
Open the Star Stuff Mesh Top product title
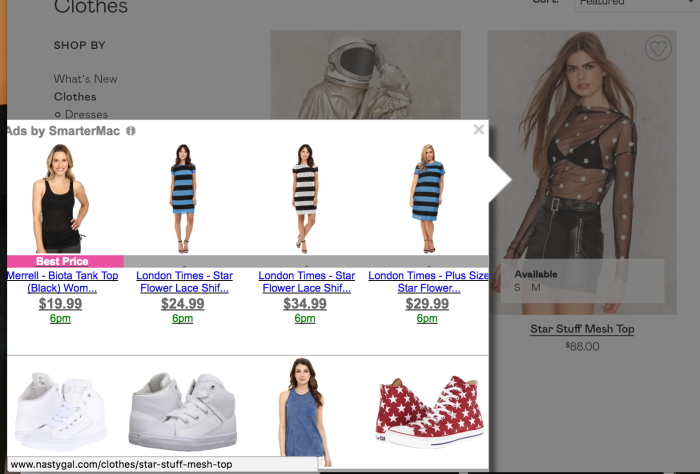point(582,329)
